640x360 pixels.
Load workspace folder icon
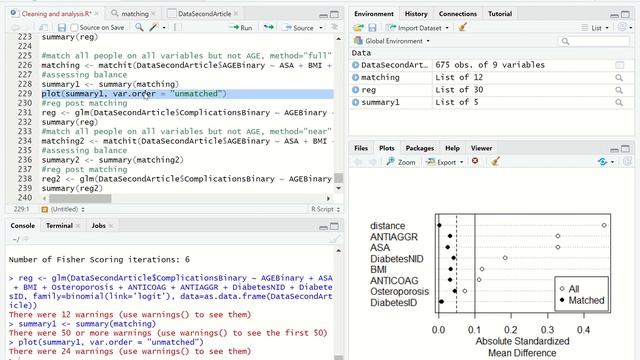(x=358, y=28)
